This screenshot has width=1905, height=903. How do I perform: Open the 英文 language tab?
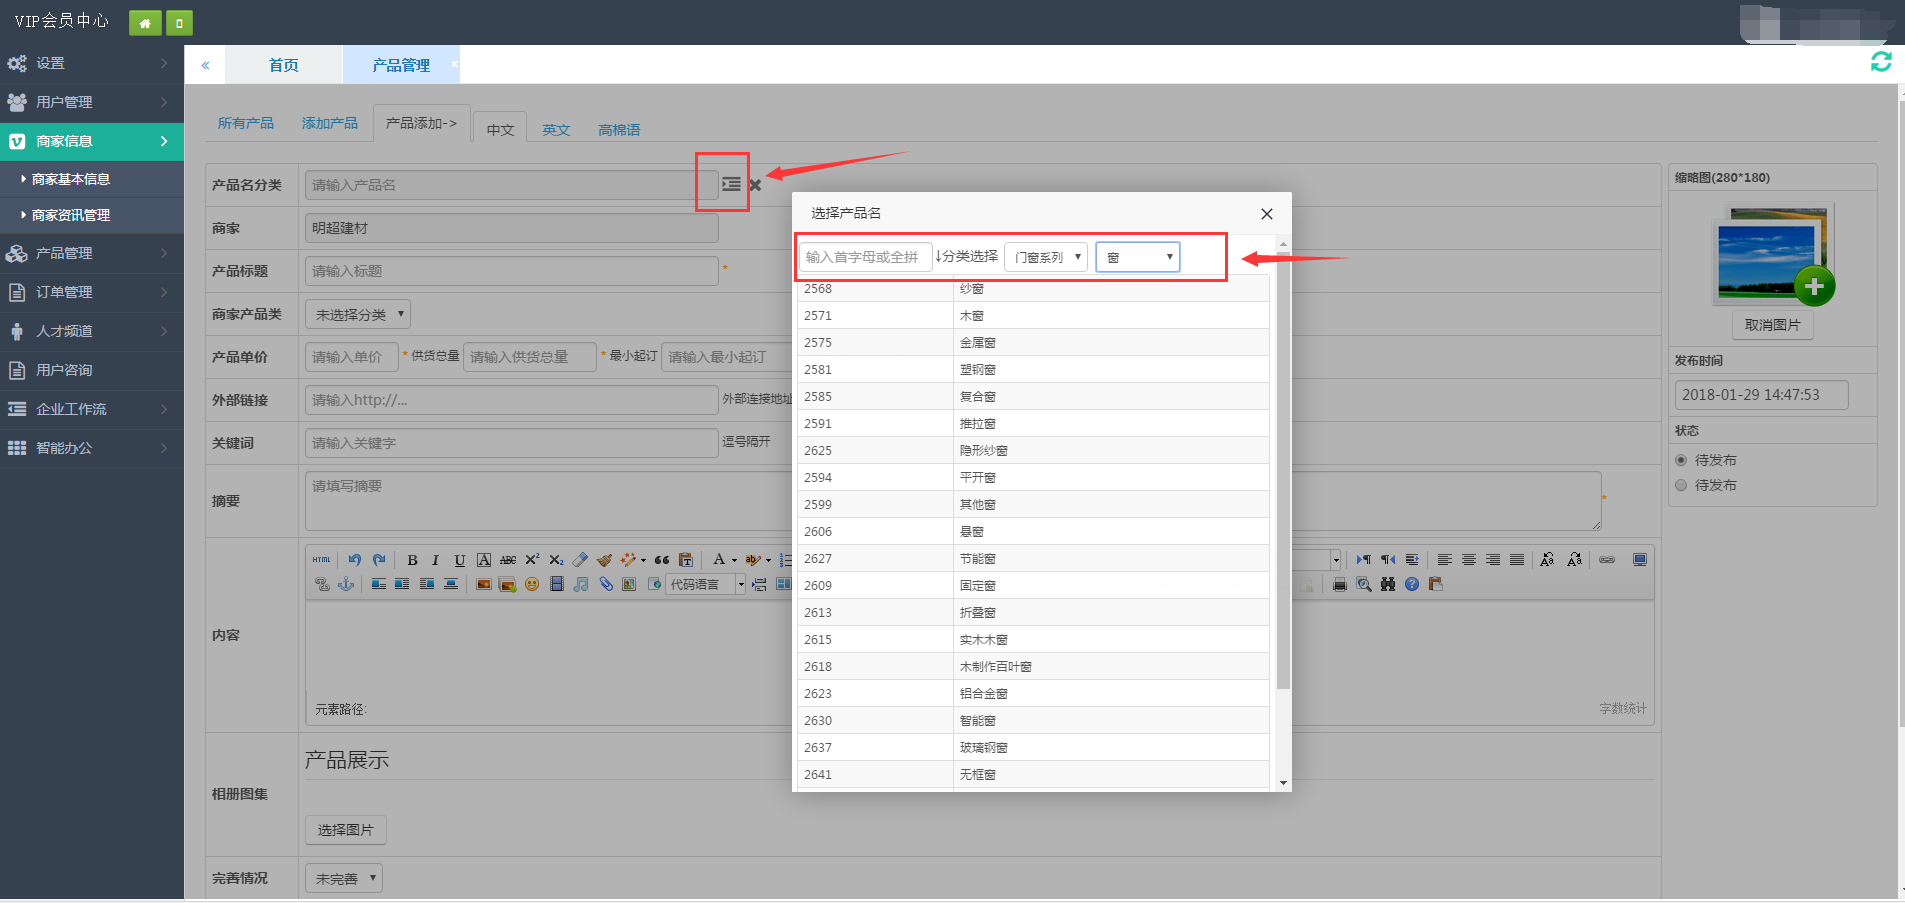(556, 130)
